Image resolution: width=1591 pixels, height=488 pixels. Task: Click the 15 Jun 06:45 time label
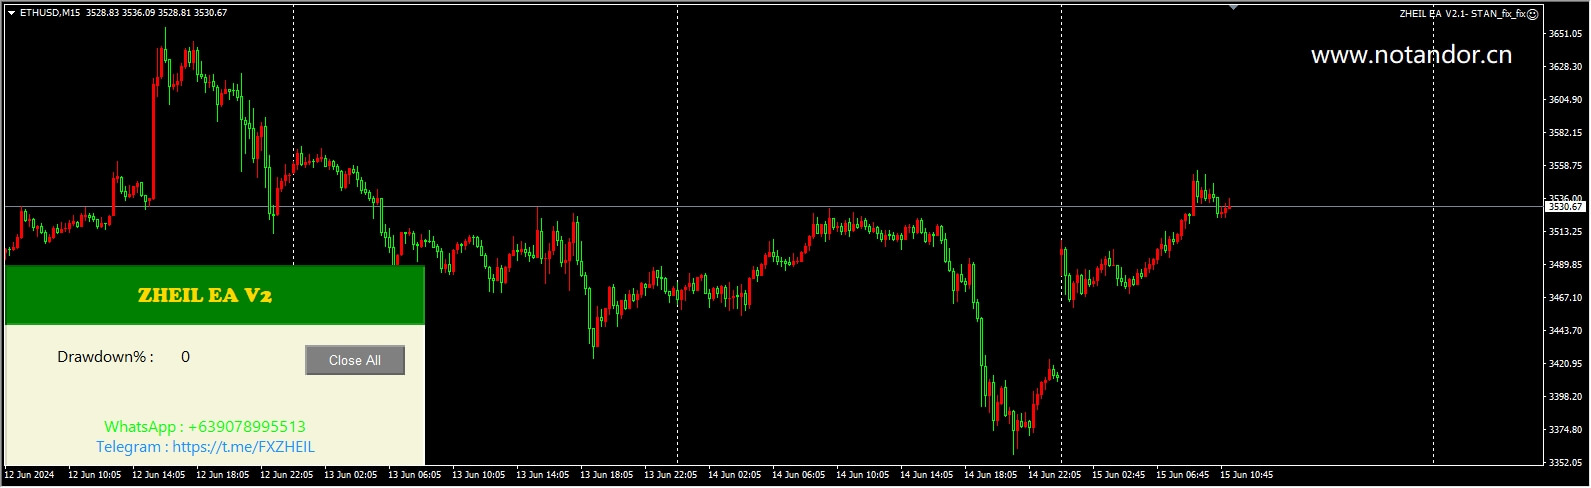point(1182,475)
